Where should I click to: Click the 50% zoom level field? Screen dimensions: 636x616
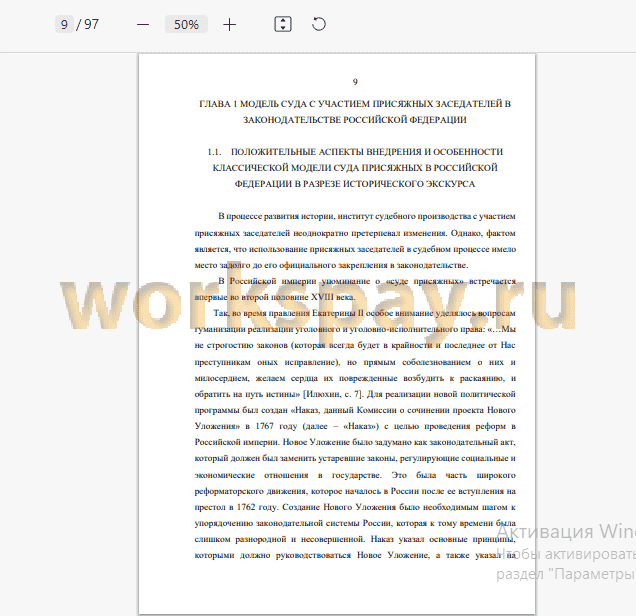click(186, 24)
